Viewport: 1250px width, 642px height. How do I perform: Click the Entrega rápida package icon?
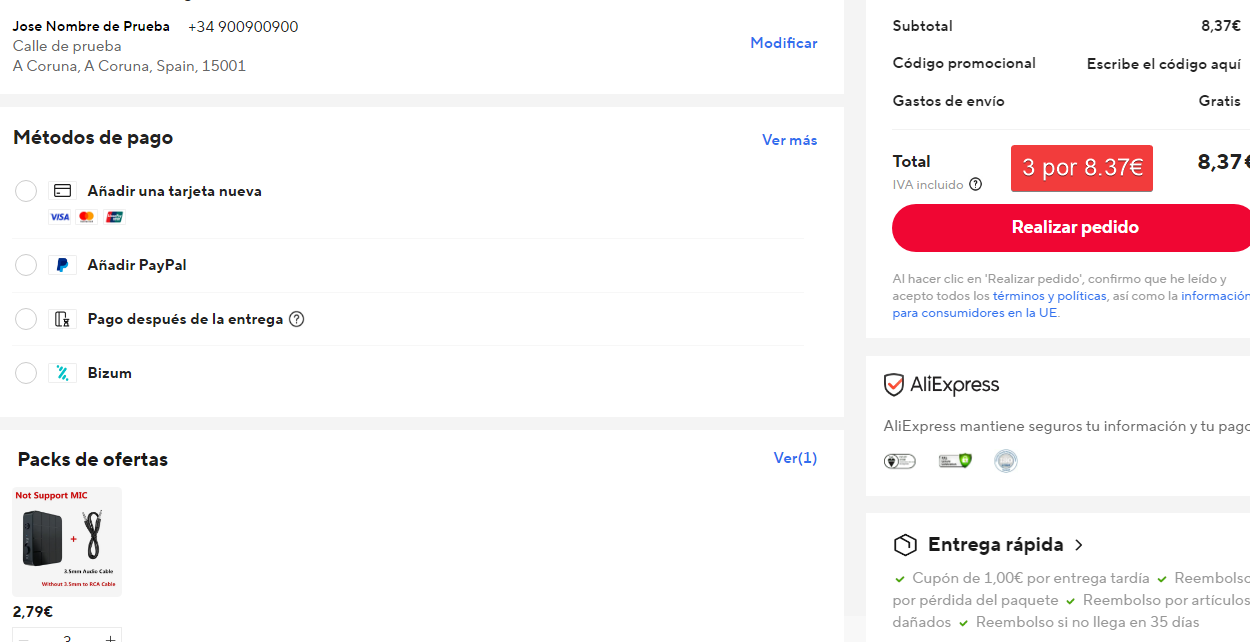[x=905, y=545]
